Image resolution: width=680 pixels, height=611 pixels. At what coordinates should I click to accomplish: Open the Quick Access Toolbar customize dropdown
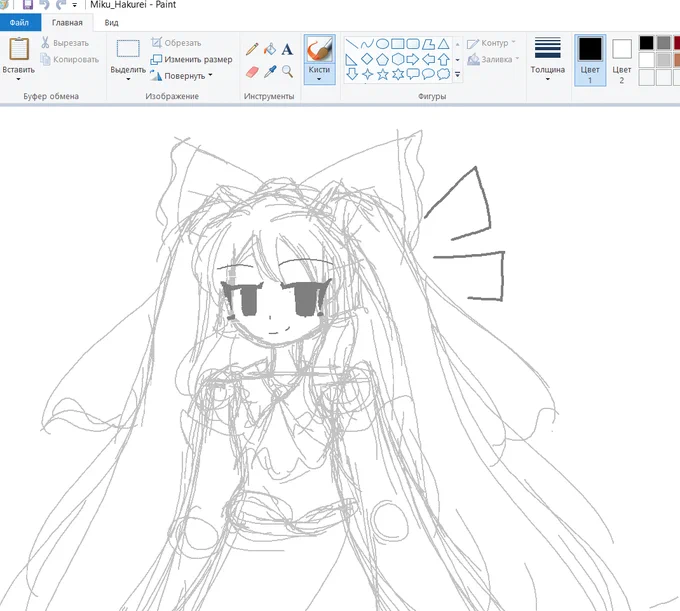point(75,5)
